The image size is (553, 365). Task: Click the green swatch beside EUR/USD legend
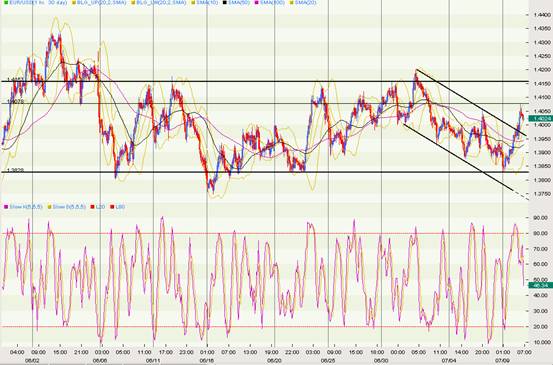pos(5,2)
